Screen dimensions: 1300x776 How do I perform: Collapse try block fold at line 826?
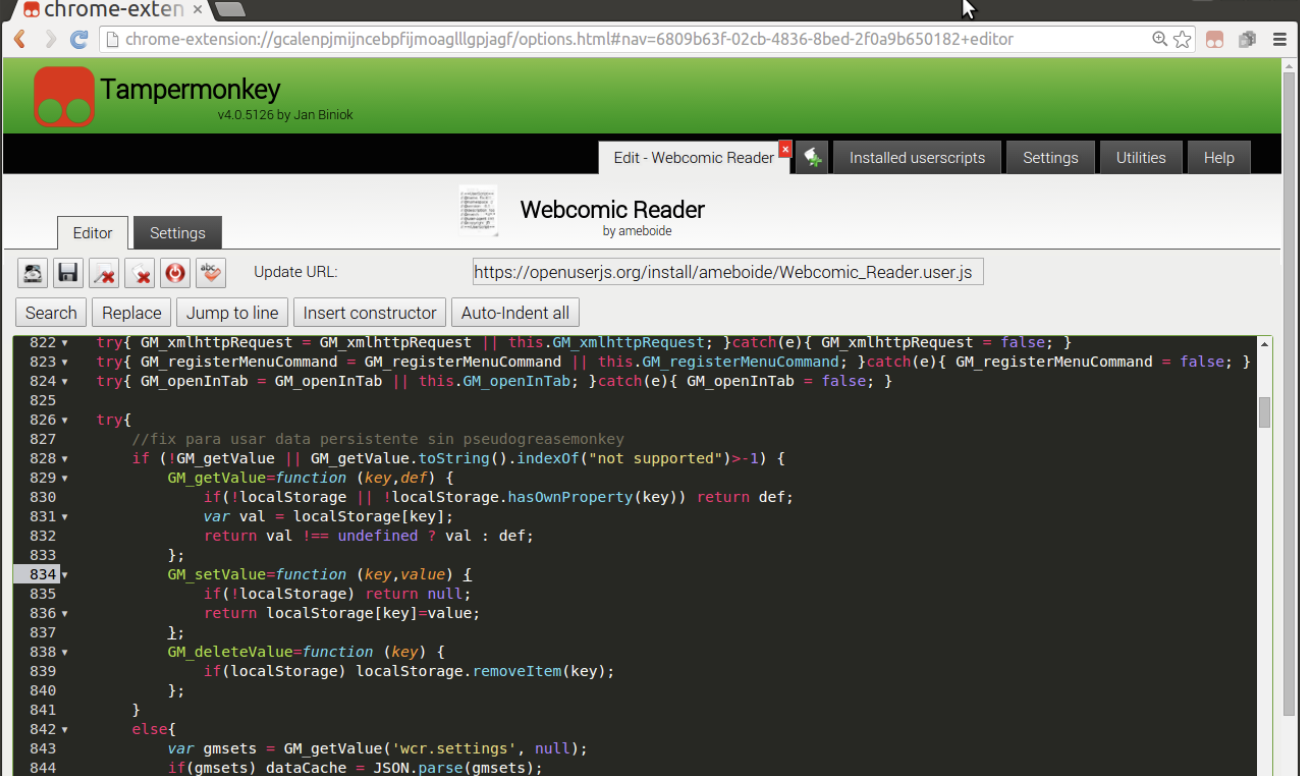(65, 420)
